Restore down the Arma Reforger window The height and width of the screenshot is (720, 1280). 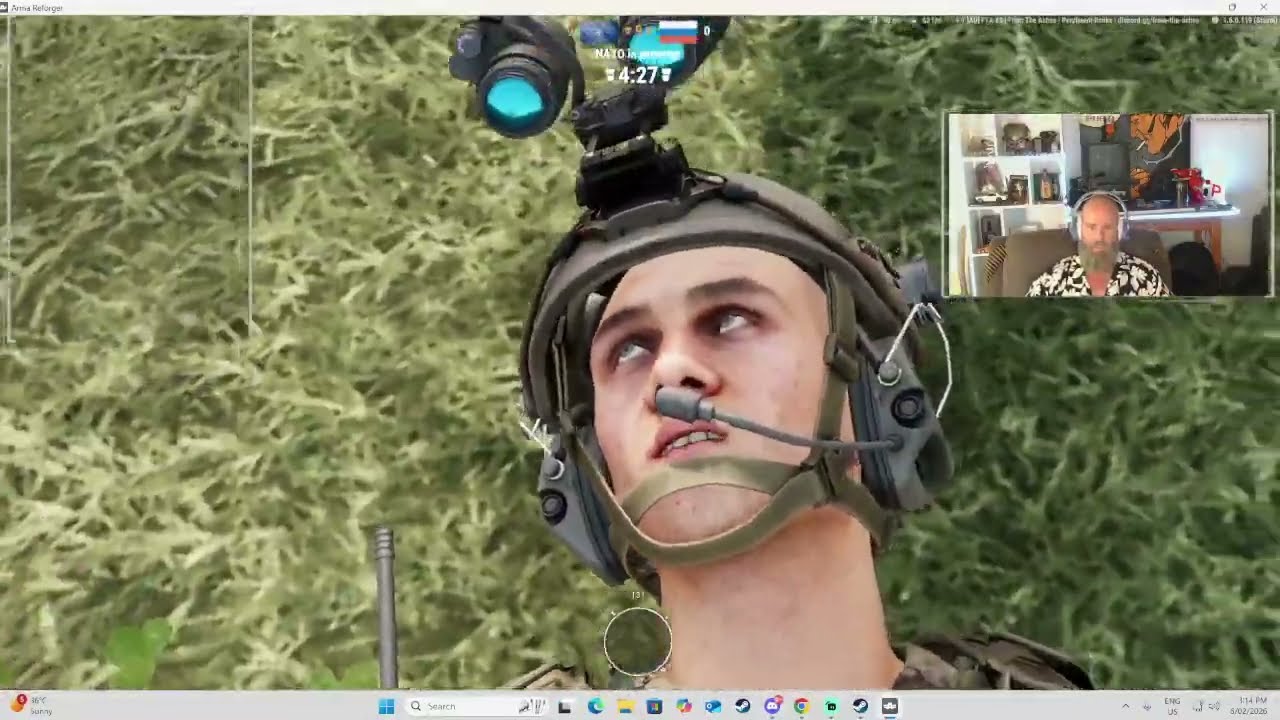pos(1232,7)
